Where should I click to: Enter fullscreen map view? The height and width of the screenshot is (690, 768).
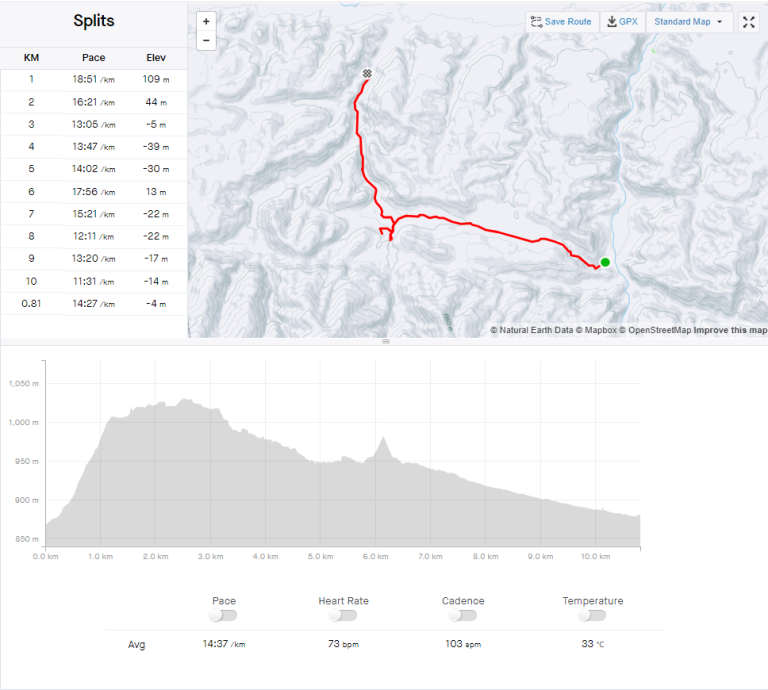[x=749, y=22]
